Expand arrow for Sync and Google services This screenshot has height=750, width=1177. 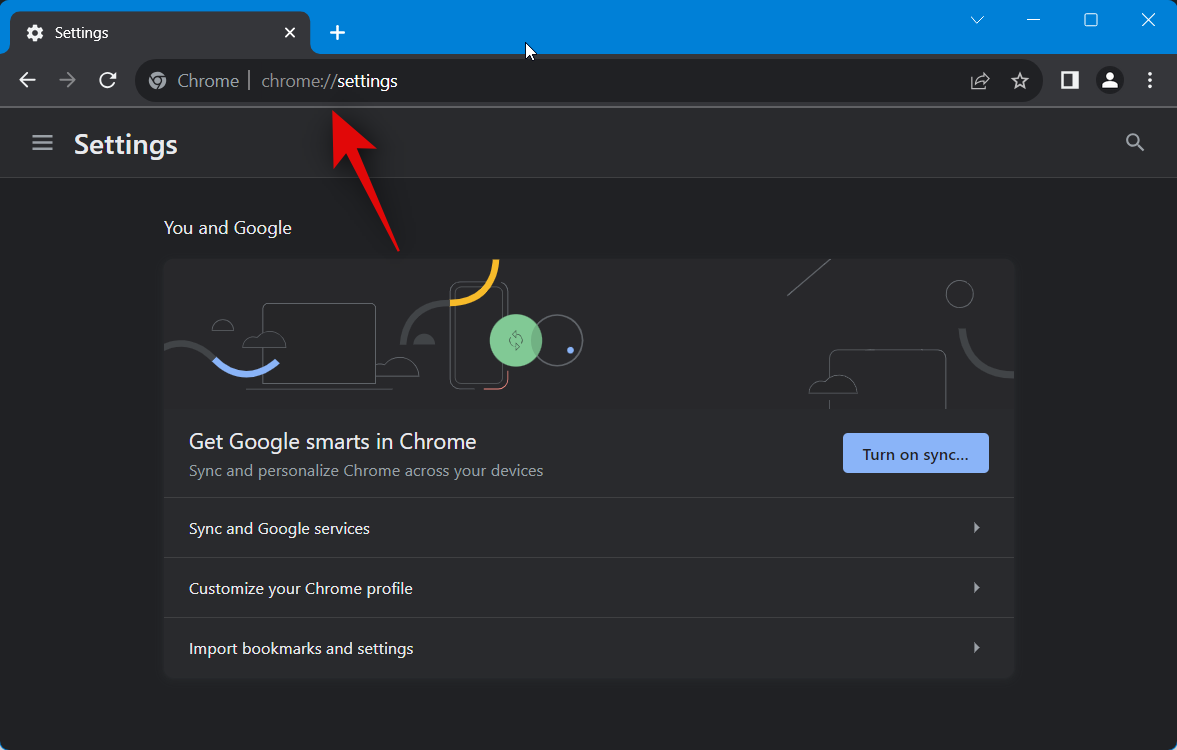(x=977, y=528)
